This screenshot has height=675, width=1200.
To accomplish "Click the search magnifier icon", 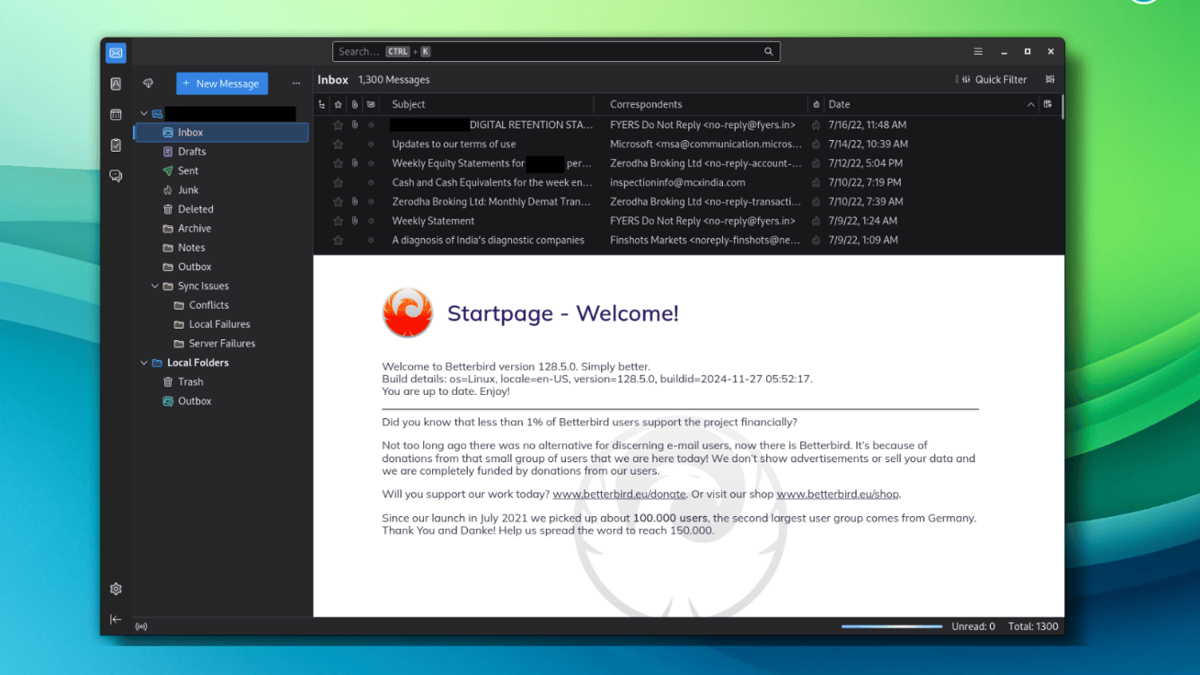I will [x=768, y=52].
